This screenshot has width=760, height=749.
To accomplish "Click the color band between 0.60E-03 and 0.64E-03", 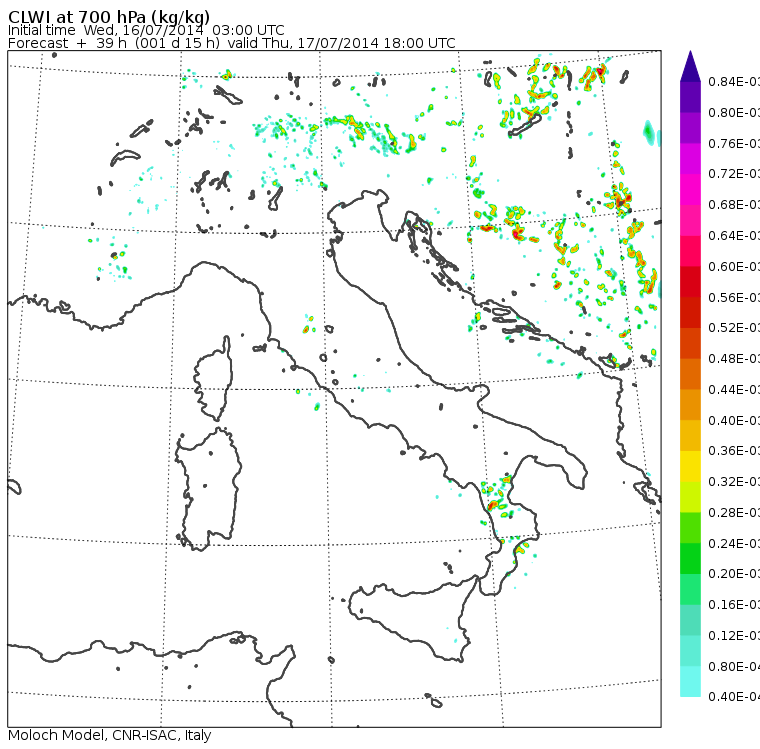I will 690,251.
